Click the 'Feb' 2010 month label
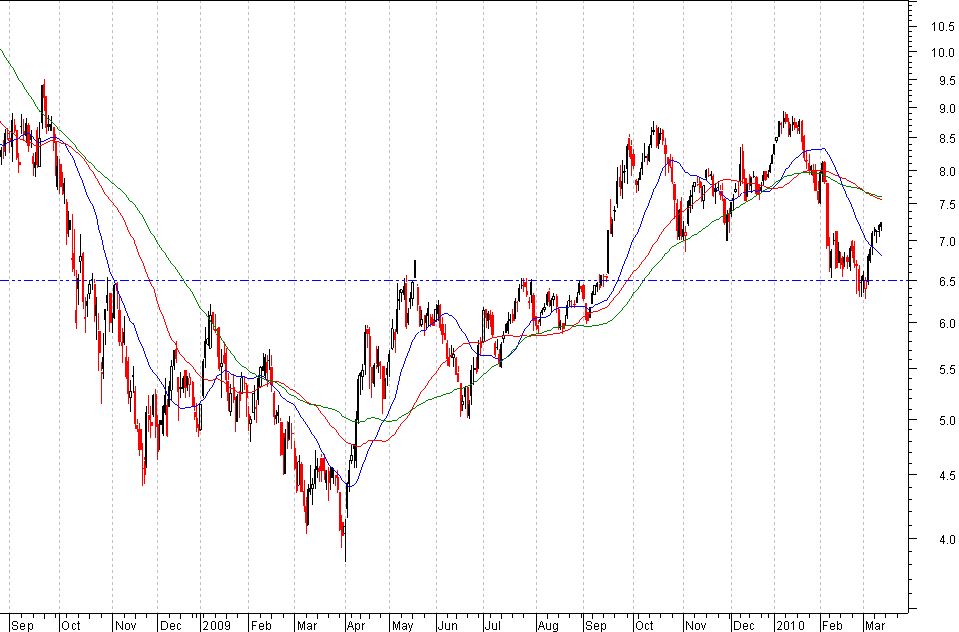The height and width of the screenshot is (632, 959). [x=832, y=625]
